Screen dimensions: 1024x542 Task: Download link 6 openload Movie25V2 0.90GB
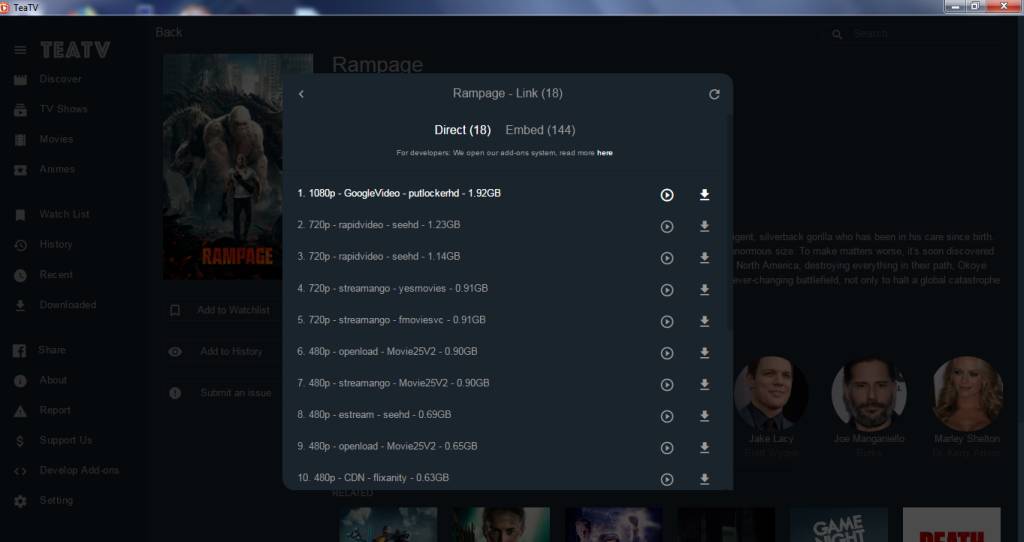[705, 353]
